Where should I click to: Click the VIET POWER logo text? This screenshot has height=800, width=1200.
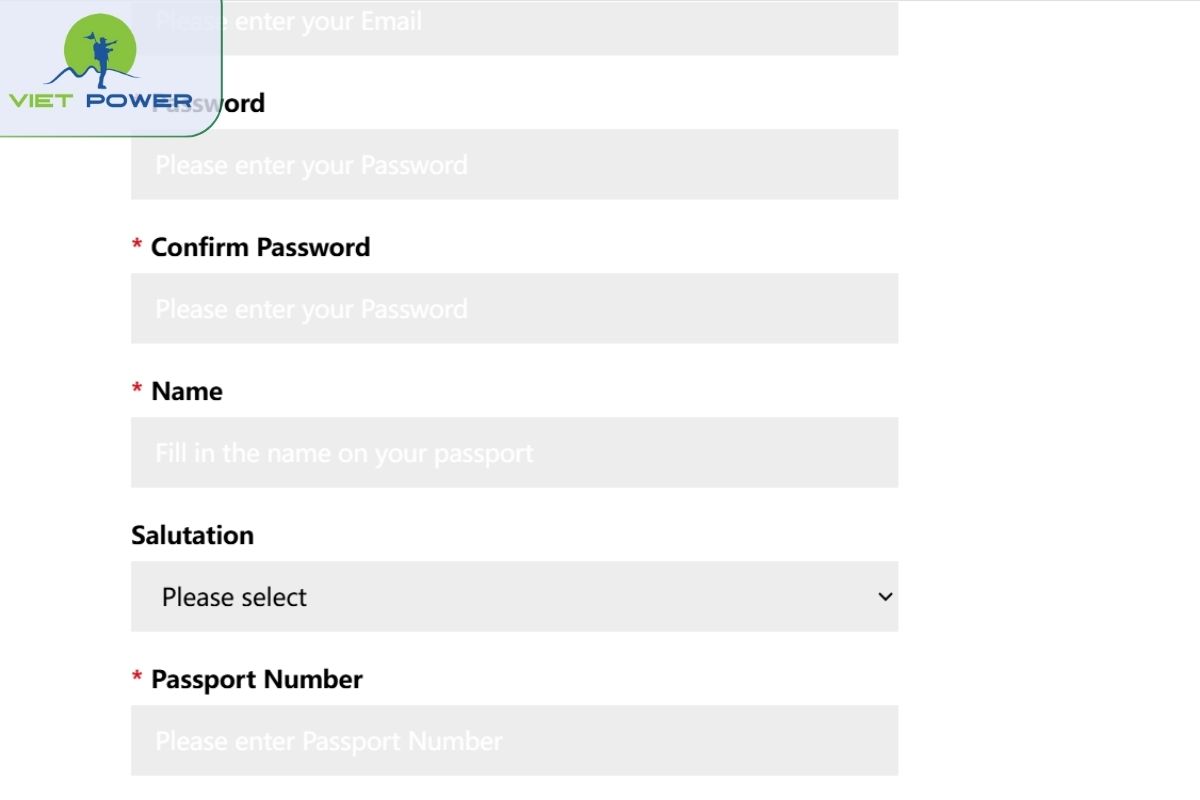pyautogui.click(x=100, y=101)
